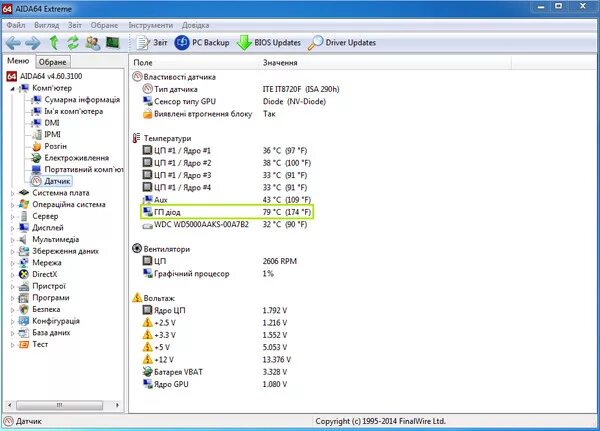Expand Дисплей node
The height and width of the screenshot is (431, 600).
(12, 228)
